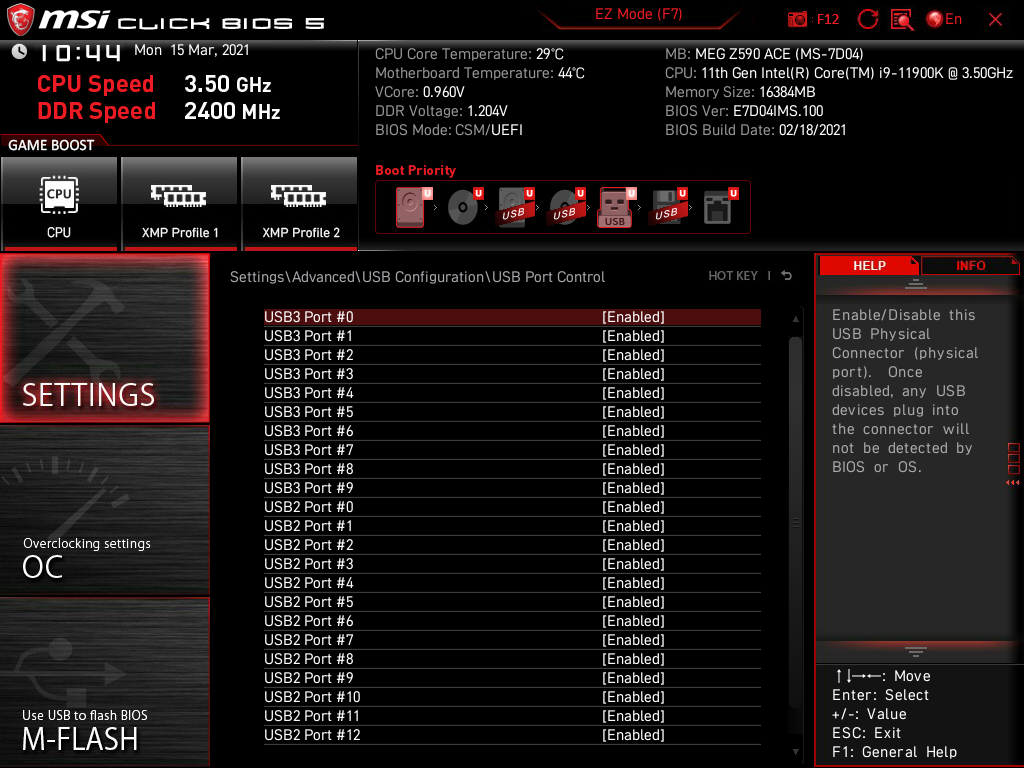Click the clock icon next to the time
The height and width of the screenshot is (768, 1024).
click(x=20, y=52)
